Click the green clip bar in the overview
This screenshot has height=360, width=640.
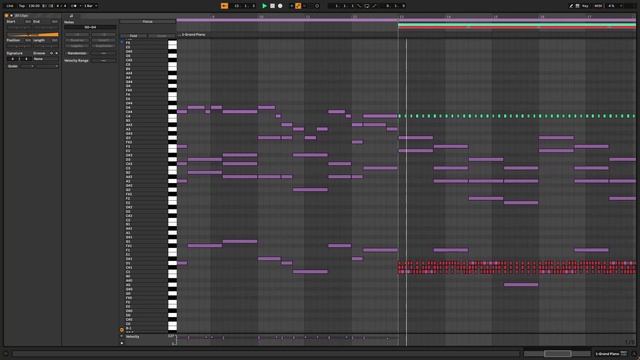click(517, 25)
